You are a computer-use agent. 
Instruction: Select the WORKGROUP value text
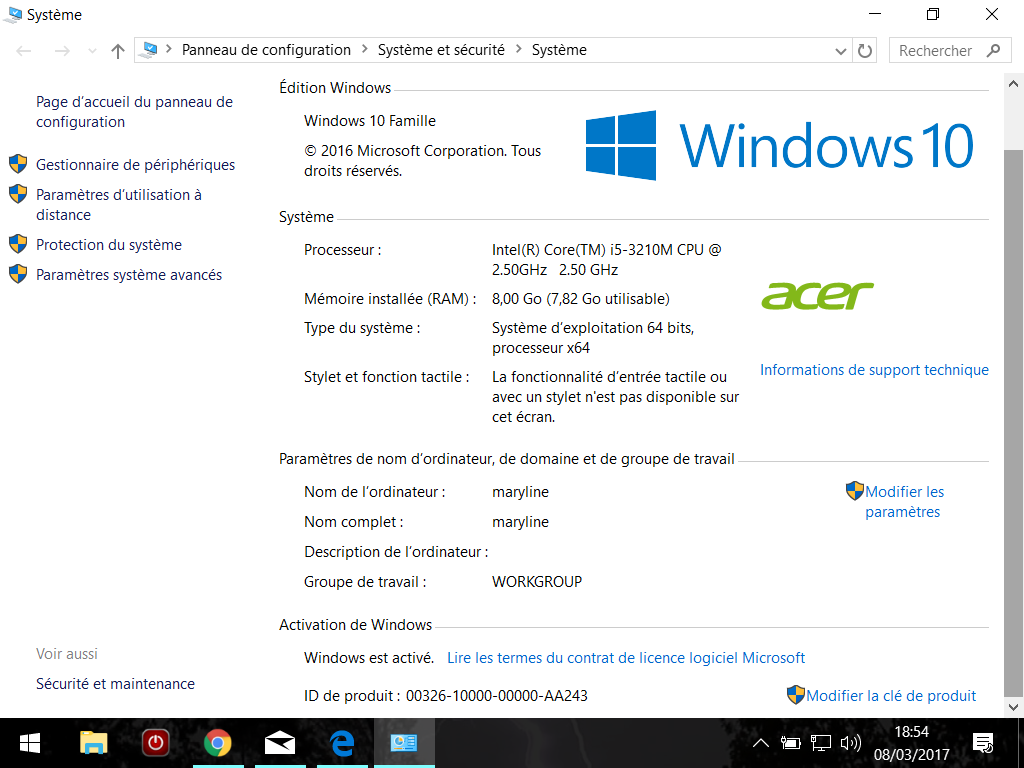[537, 581]
